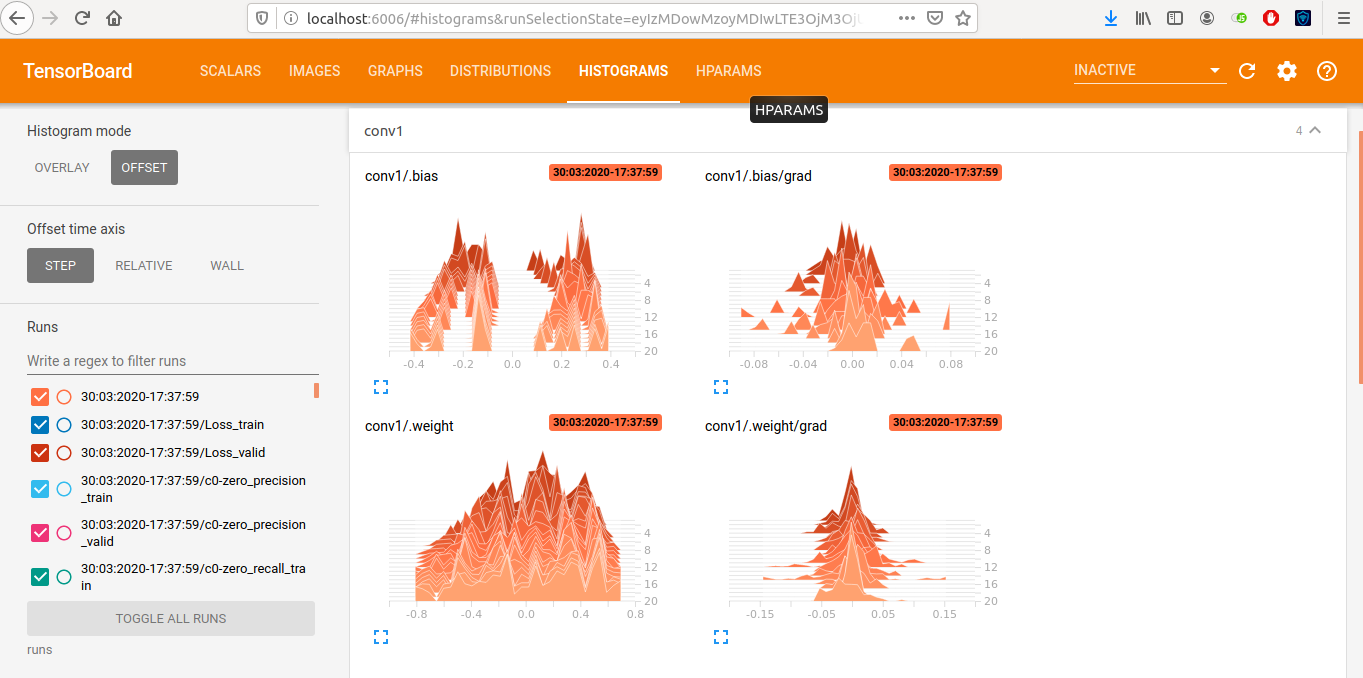Click TOGGLE ALL RUNS button

[x=171, y=618]
